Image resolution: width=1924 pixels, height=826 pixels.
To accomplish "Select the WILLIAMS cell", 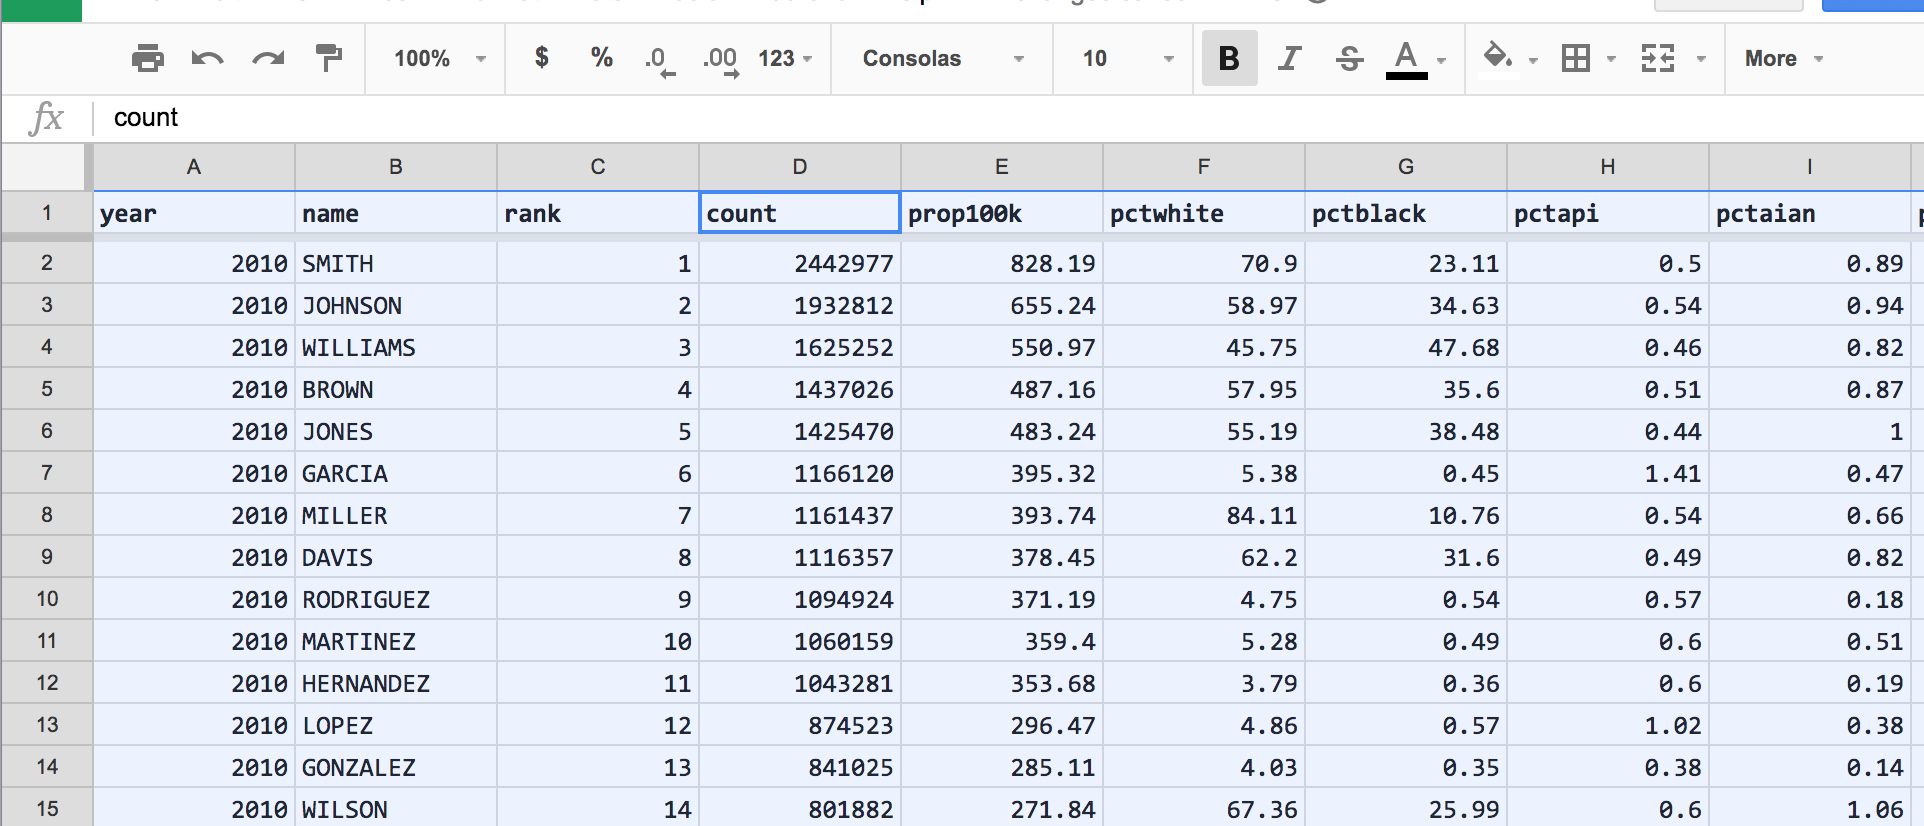I will click(396, 347).
